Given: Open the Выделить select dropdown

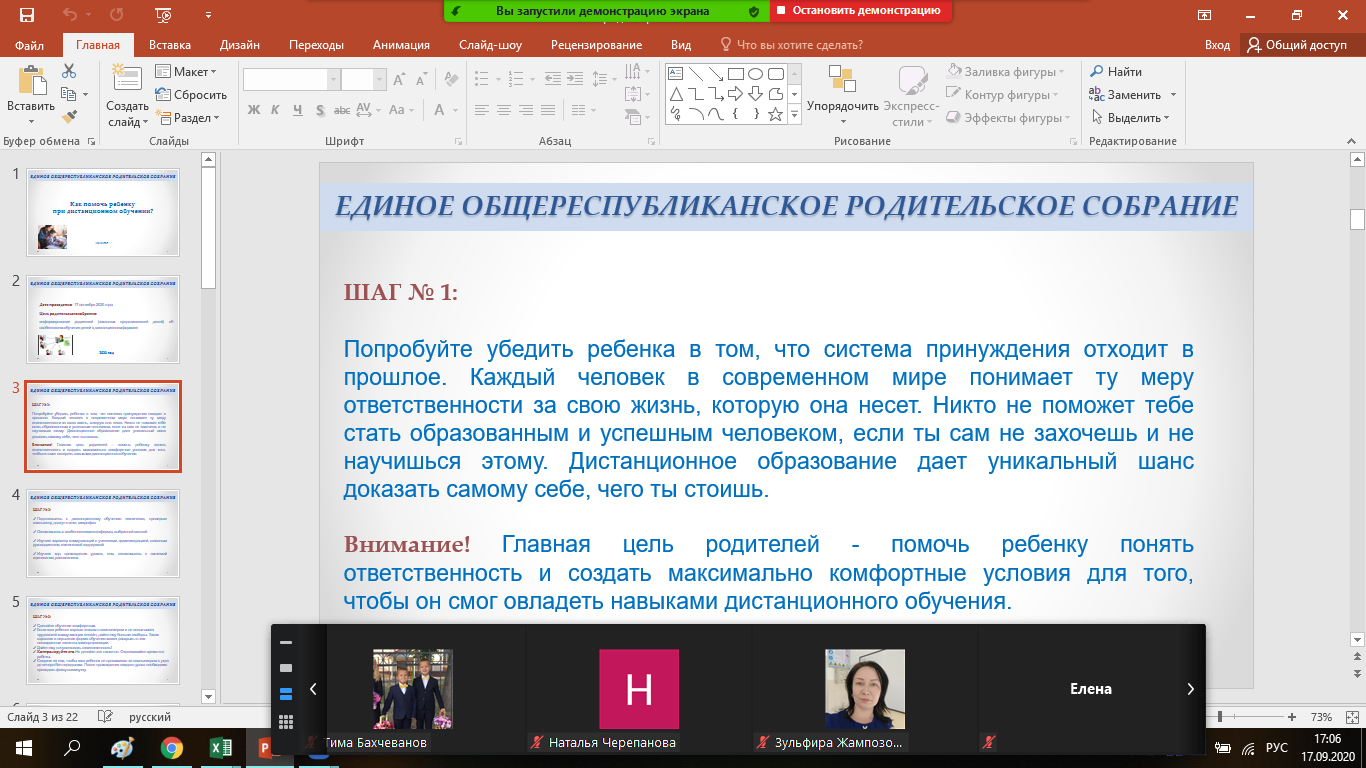Looking at the screenshot, I should pyautogui.click(x=1129, y=118).
